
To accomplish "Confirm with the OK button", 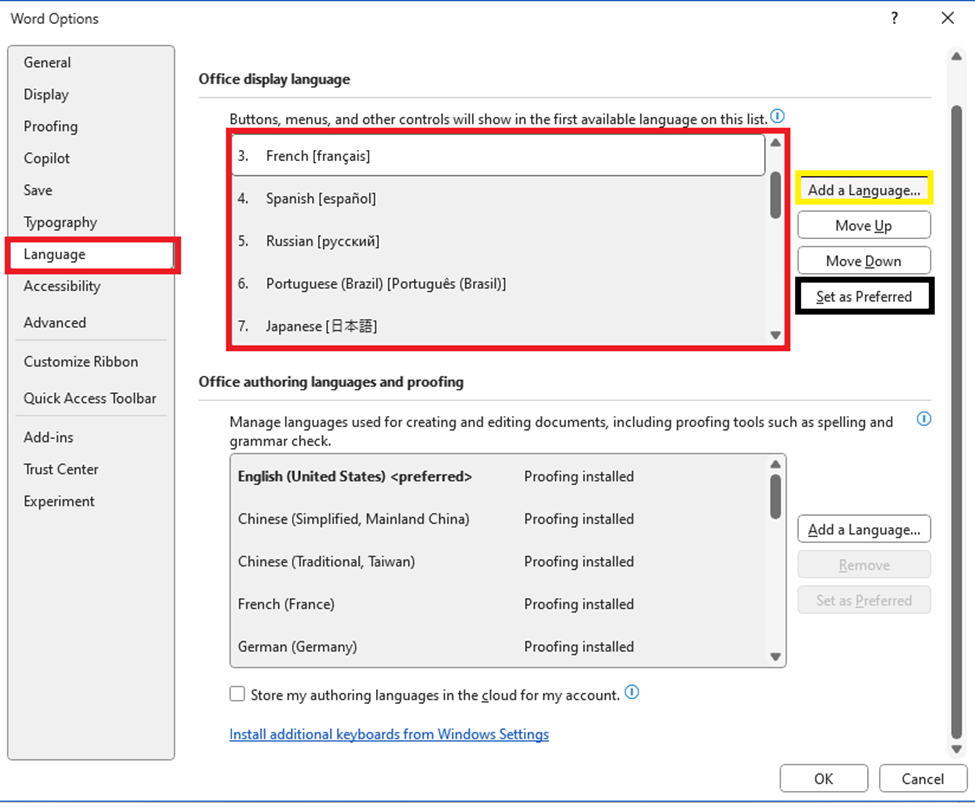I will 823,779.
